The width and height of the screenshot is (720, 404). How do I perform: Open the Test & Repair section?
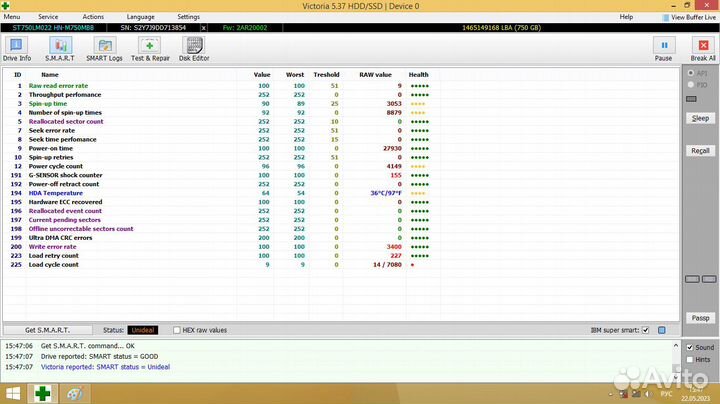[x=150, y=49]
